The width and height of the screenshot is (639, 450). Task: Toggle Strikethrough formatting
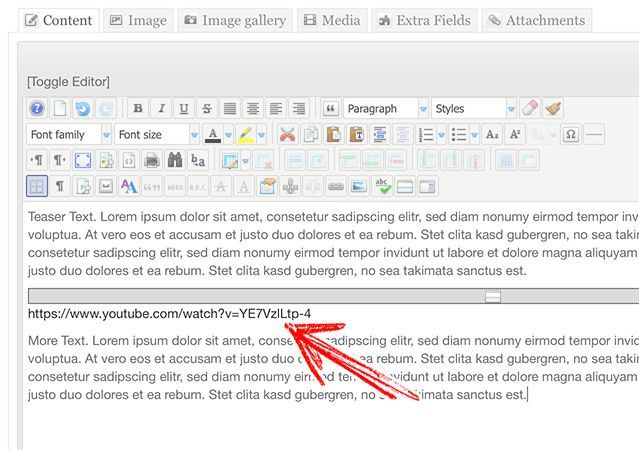click(207, 108)
